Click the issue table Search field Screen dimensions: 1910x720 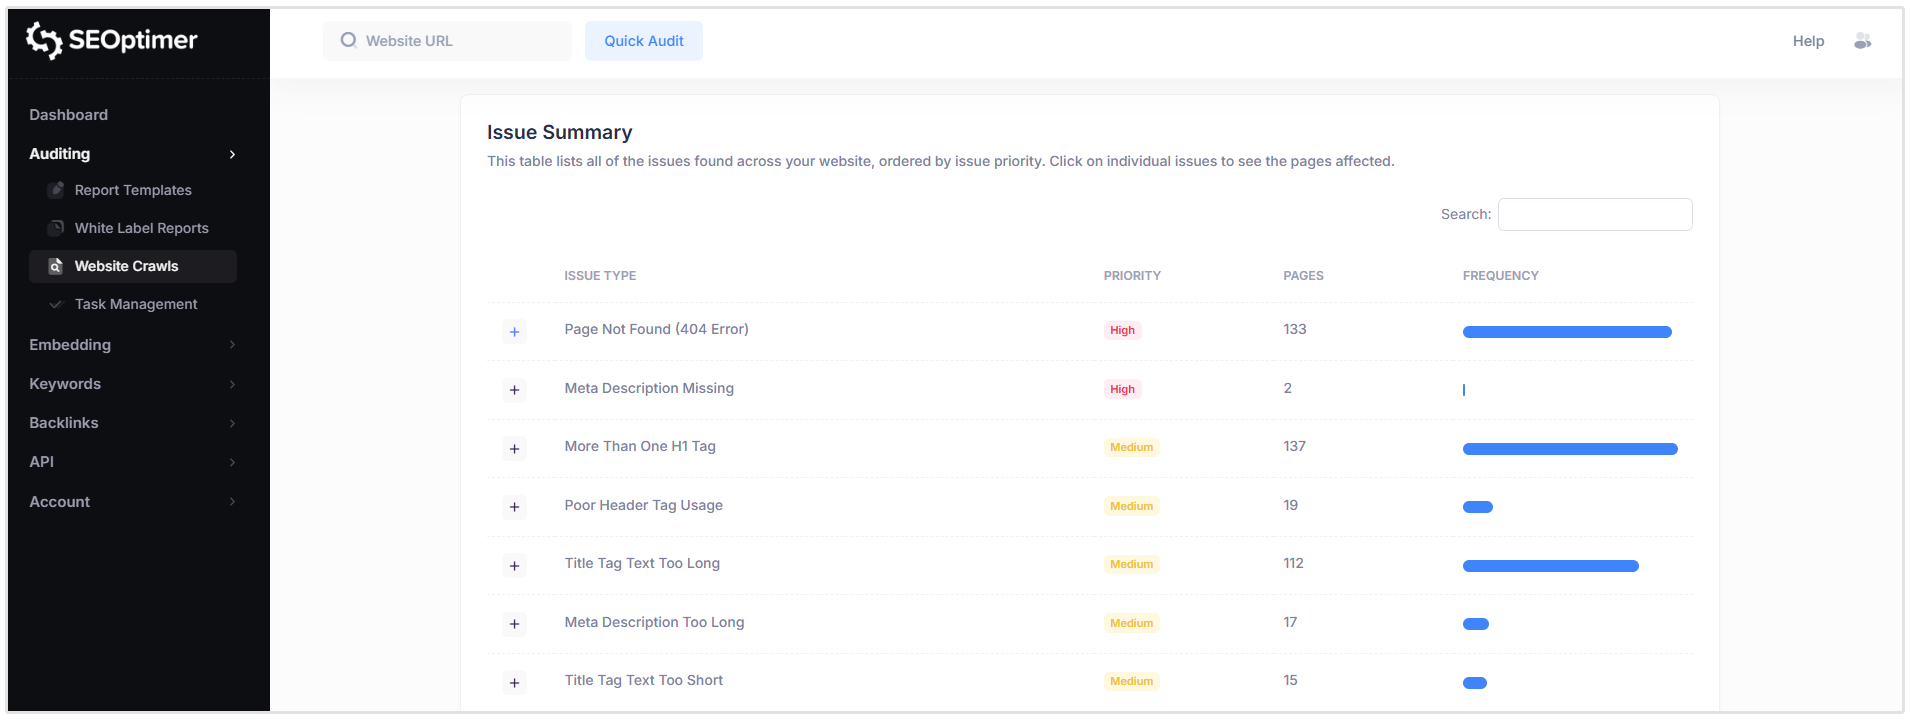[1594, 214]
